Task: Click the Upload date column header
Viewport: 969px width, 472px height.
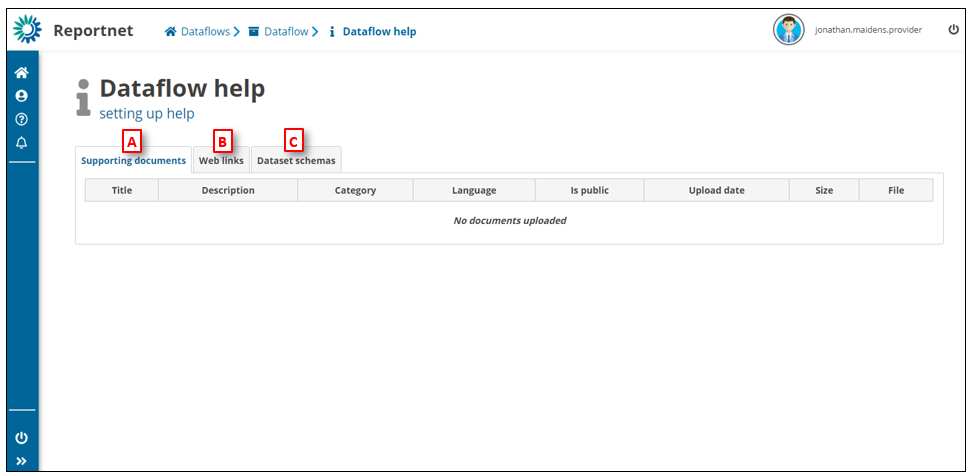Action: [x=716, y=190]
